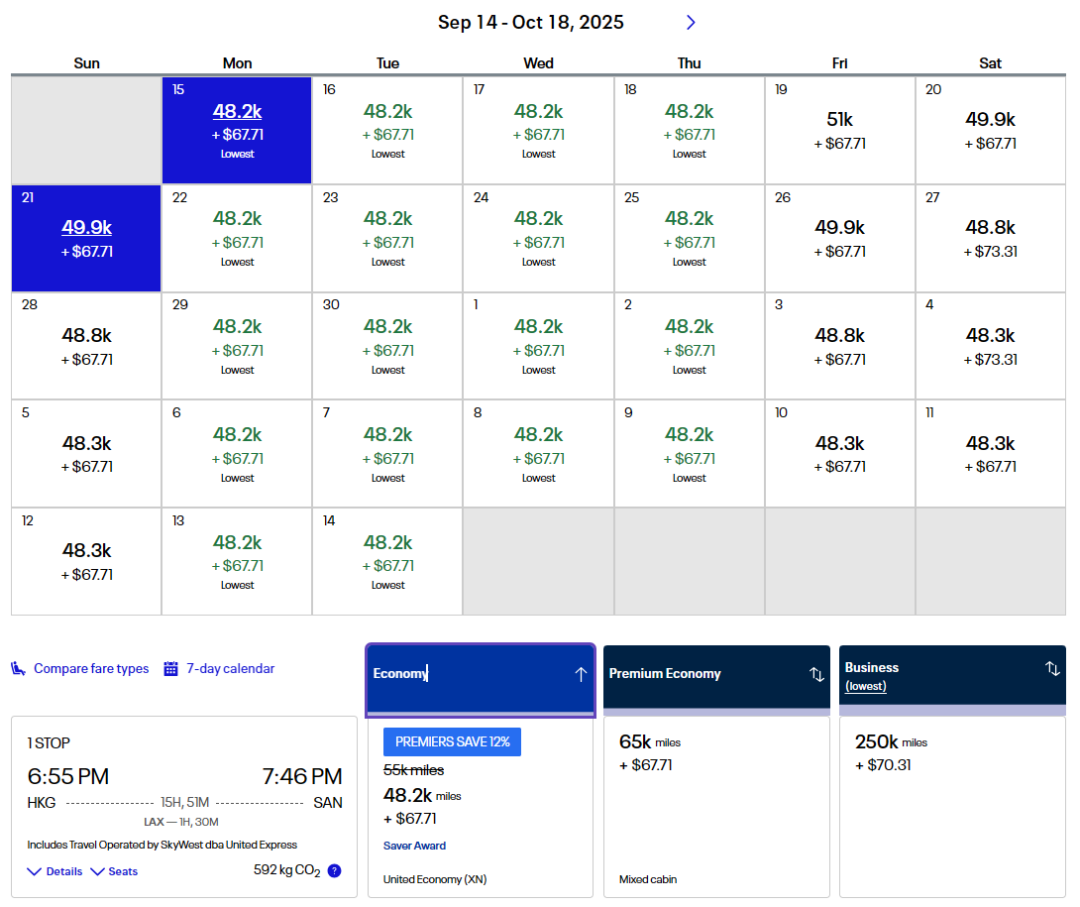Viewport: 1080px width, 907px height.
Task: Select the Premium Economy column header
Action: [x=700, y=675]
